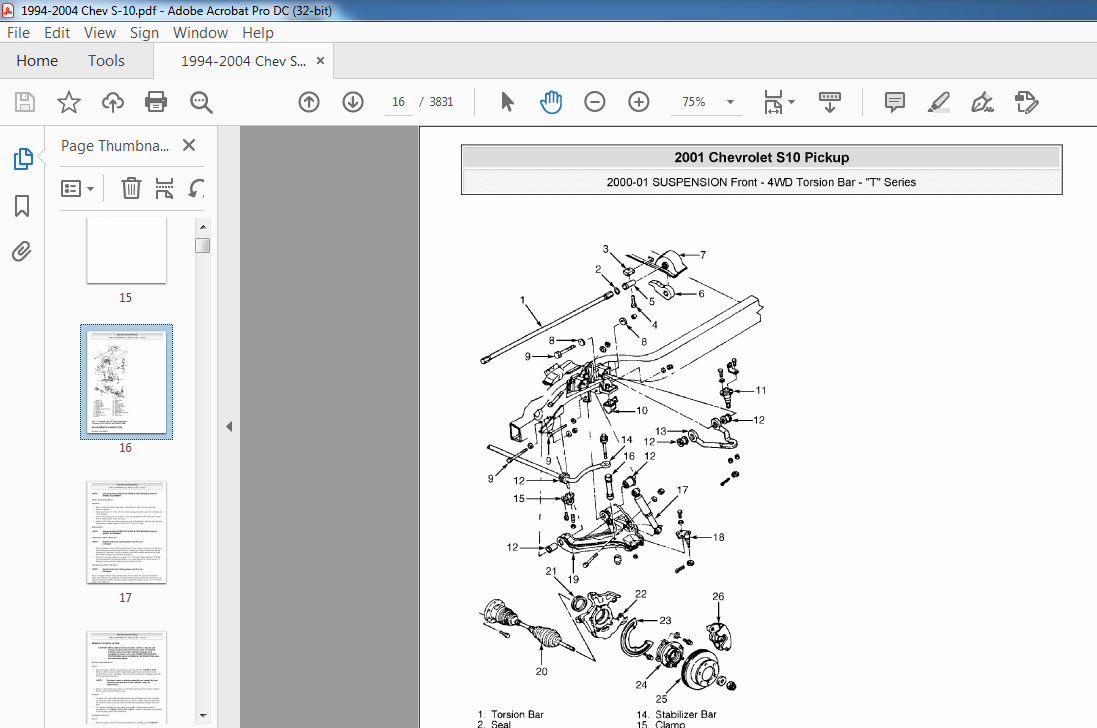Open Page Thumbnails sidebar icon
This screenshot has width=1097, height=728.
pyautogui.click(x=22, y=159)
